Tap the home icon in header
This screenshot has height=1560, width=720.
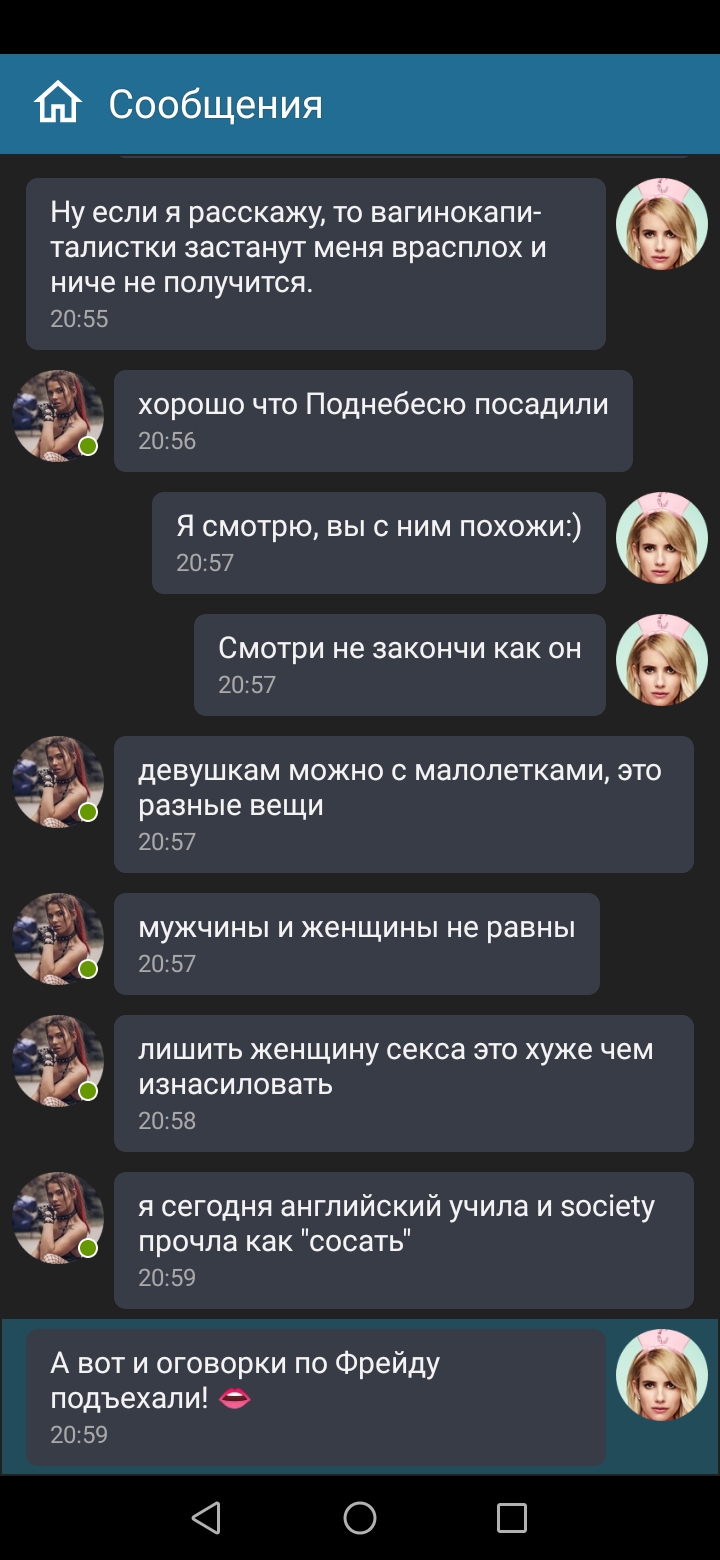57,104
